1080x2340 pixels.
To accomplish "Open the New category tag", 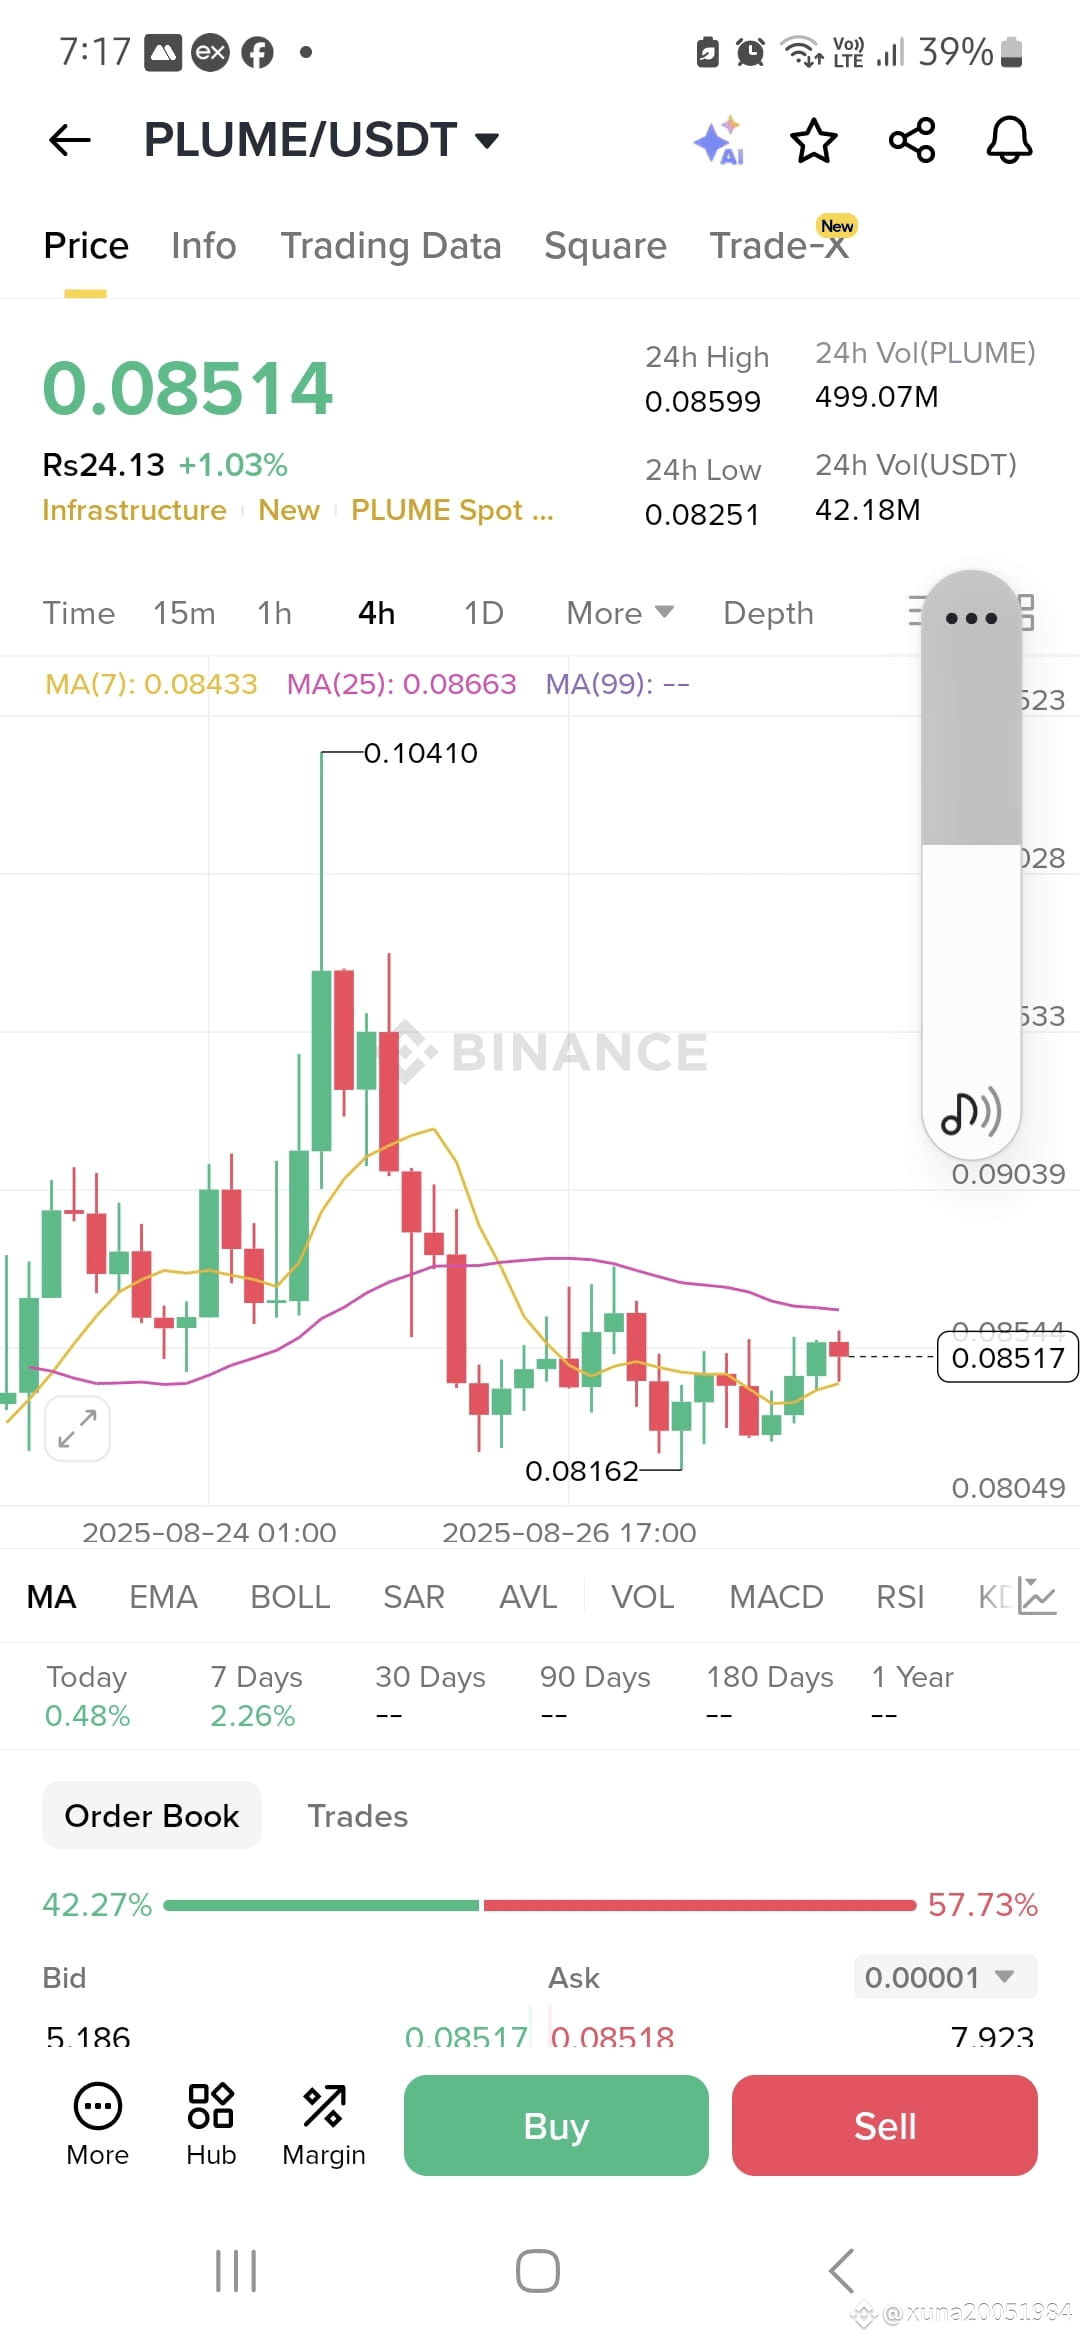I will (289, 510).
